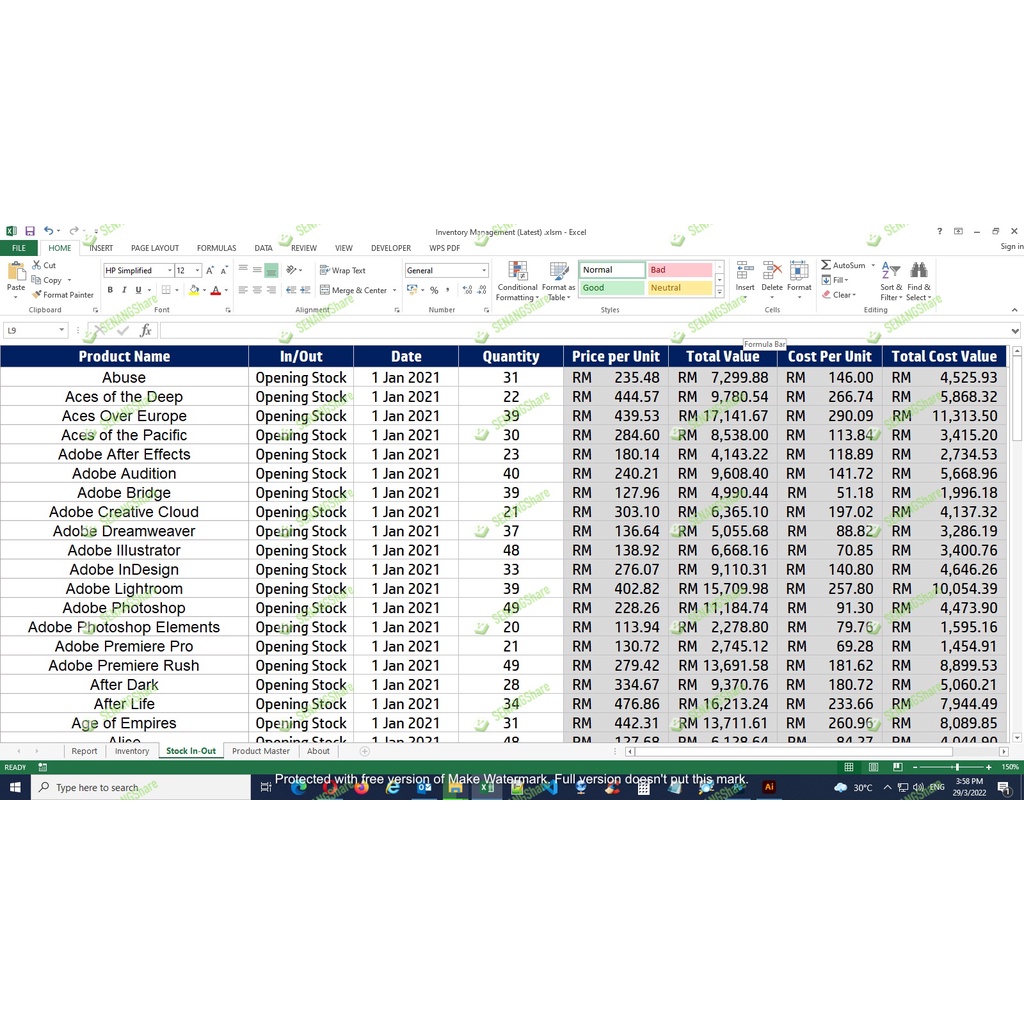
Task: Click the Merge & Center button
Action: [353, 290]
